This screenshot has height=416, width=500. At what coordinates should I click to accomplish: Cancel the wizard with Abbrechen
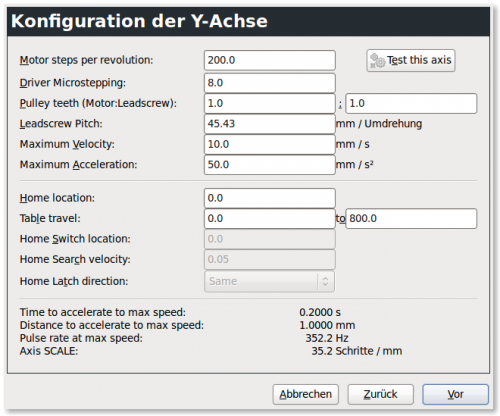306,394
